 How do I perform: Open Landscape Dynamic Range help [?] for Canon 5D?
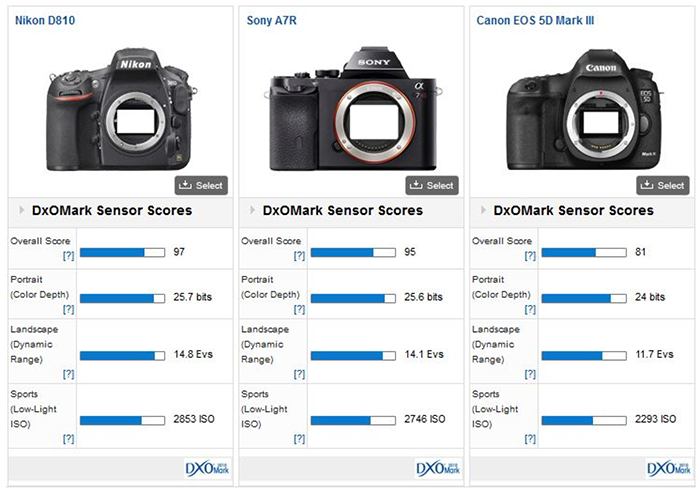point(530,374)
